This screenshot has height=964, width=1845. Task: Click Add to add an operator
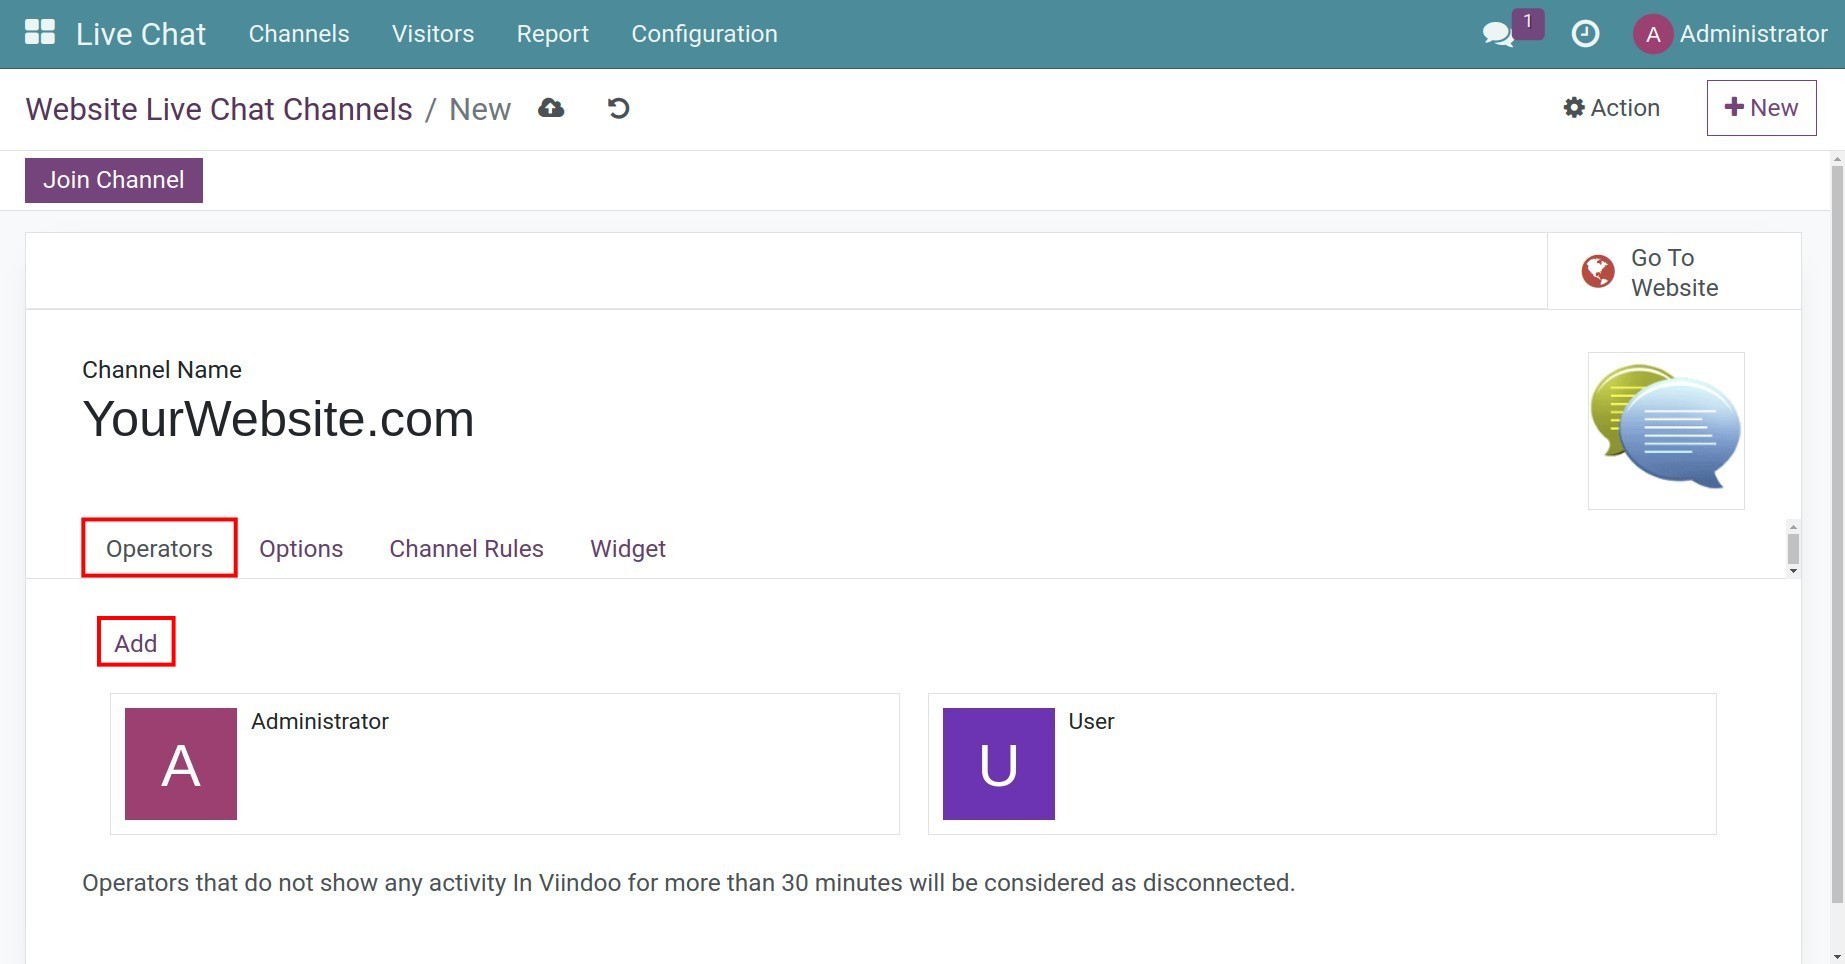click(136, 643)
